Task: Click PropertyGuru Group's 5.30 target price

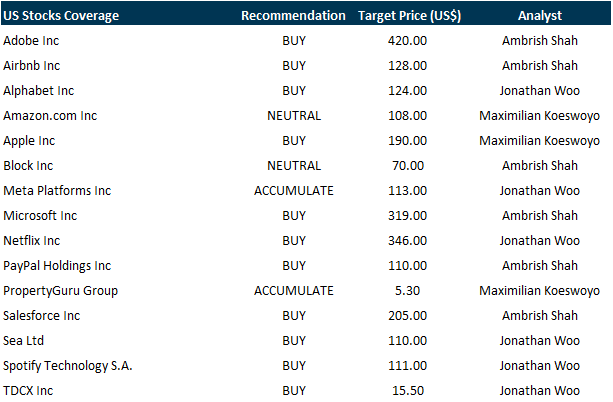Action: click(407, 291)
